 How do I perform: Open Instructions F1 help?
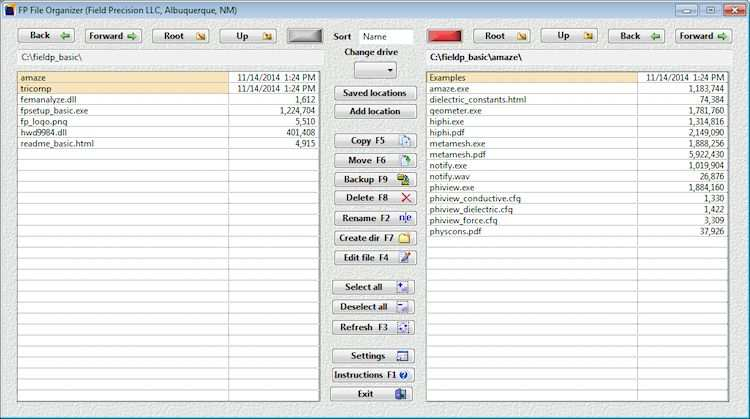(x=374, y=375)
